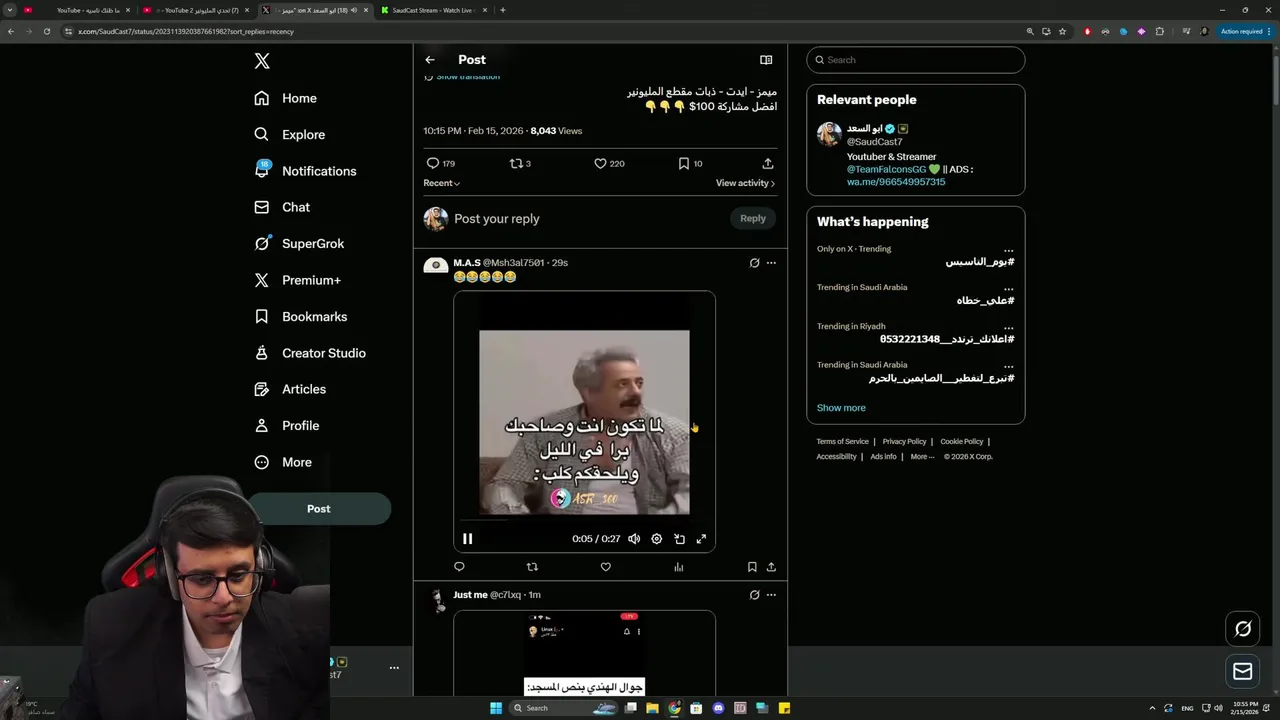Screen dimensions: 1280x720
Task: Open more options on M.A.S reply
Action: tap(771, 263)
